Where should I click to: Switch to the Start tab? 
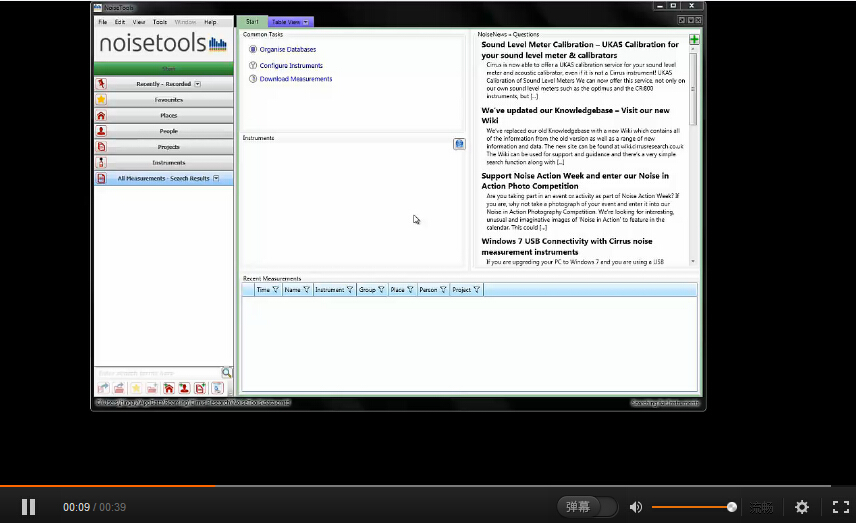[x=252, y=22]
